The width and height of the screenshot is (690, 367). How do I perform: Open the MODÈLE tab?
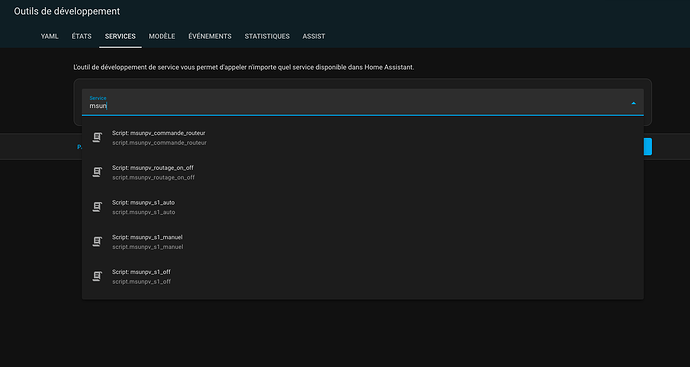pos(162,37)
